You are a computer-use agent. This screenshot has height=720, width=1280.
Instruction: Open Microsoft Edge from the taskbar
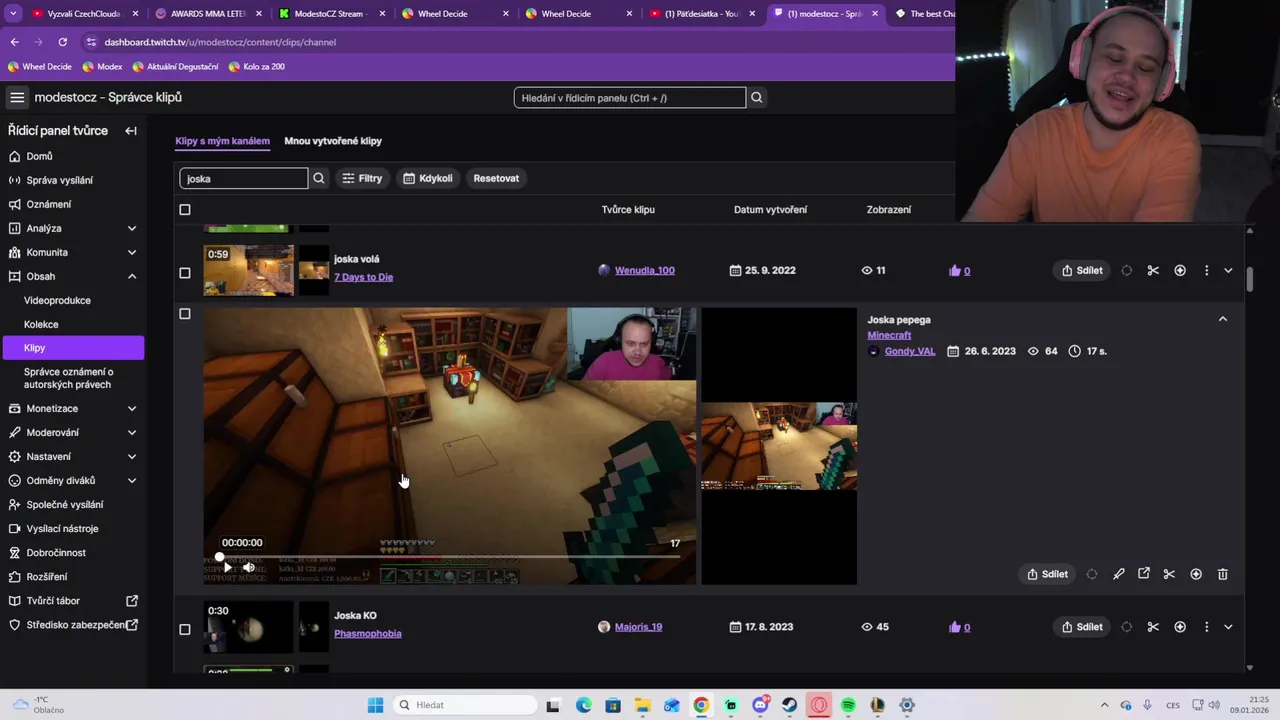(x=583, y=705)
